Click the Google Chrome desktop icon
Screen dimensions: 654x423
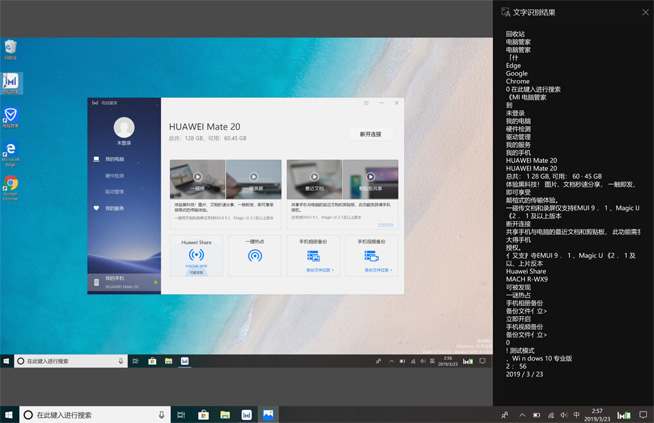coord(10,186)
